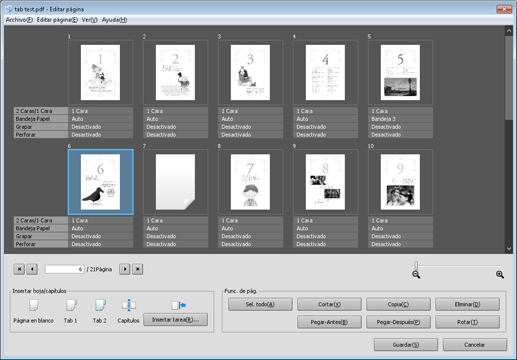This screenshot has width=517, height=360.
Task: Select page 2 thumbnail
Action: click(x=175, y=72)
